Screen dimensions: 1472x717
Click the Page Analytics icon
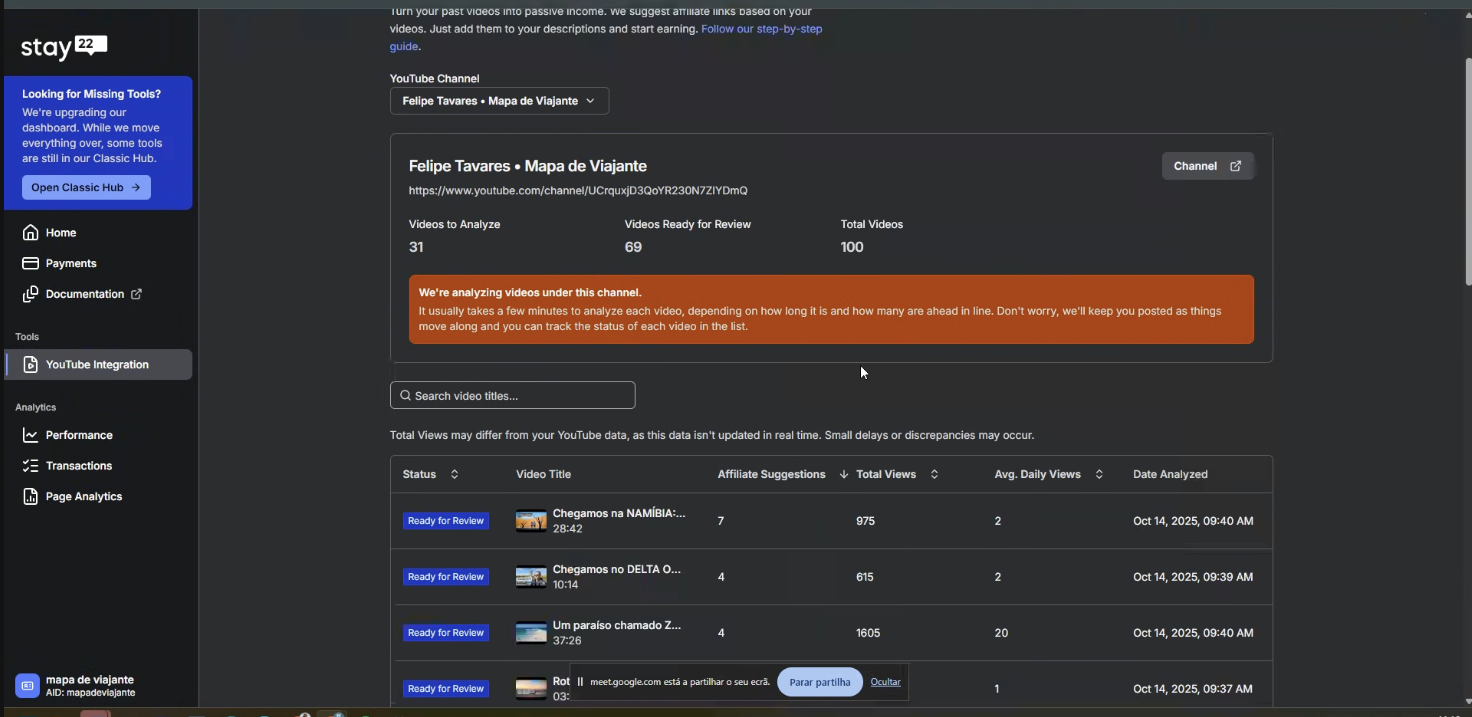pyautogui.click(x=31, y=497)
